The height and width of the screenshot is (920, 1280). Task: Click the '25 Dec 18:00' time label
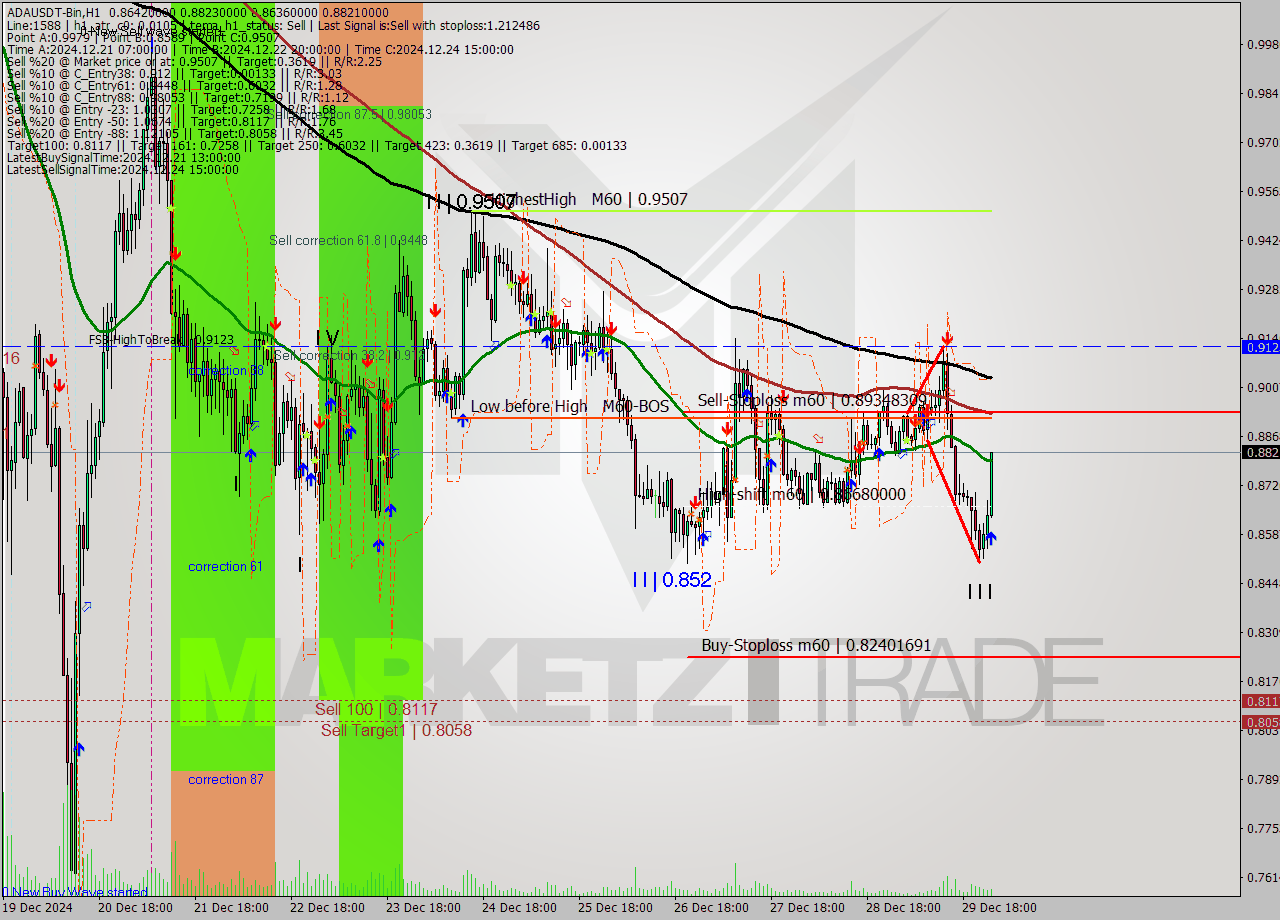[x=614, y=908]
